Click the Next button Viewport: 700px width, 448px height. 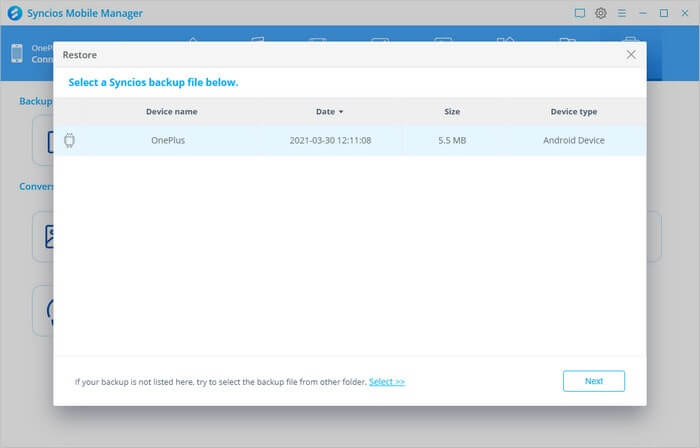[x=594, y=381]
